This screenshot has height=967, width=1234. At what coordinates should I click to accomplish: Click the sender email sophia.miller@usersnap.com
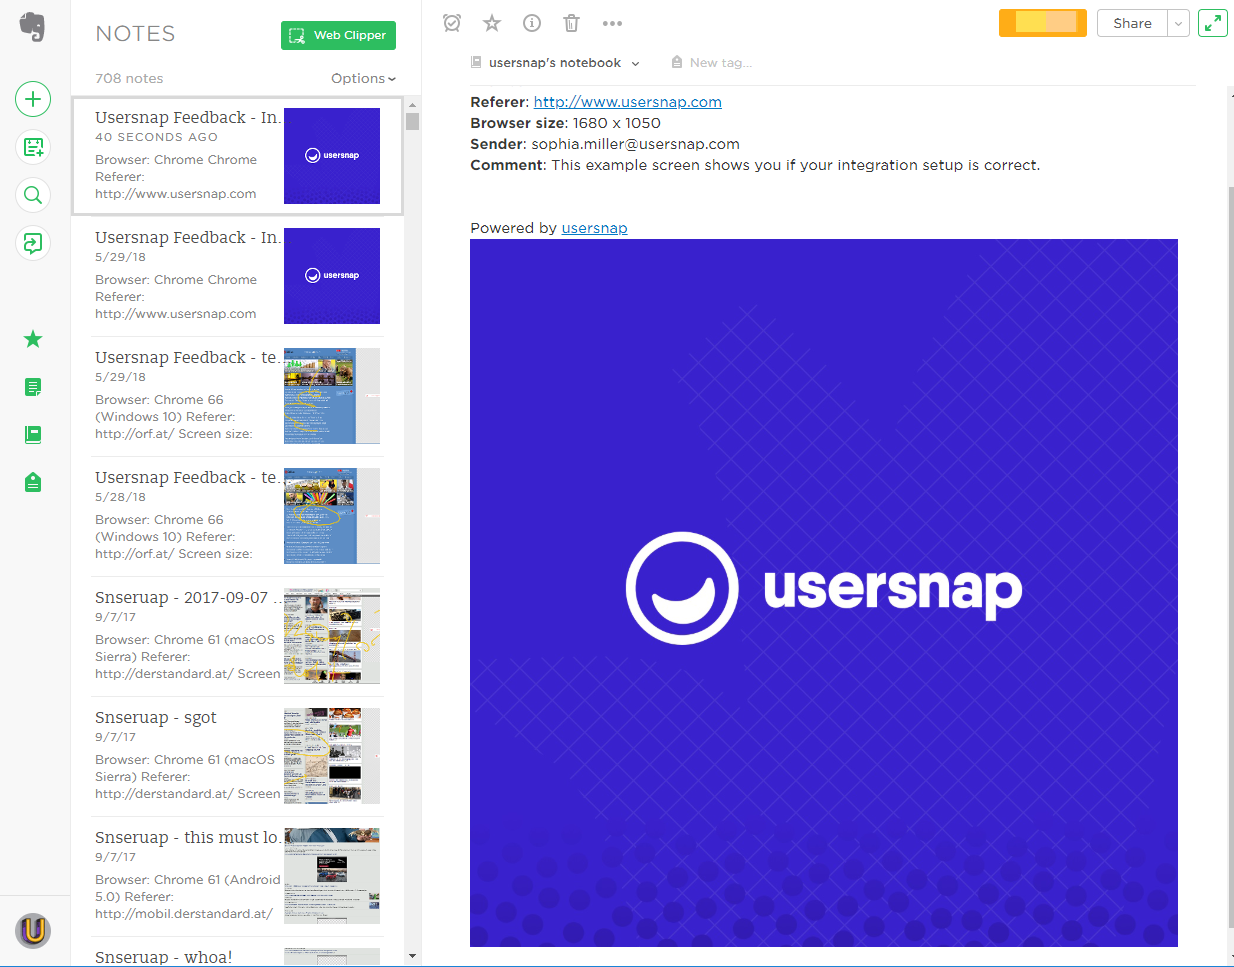tap(635, 144)
